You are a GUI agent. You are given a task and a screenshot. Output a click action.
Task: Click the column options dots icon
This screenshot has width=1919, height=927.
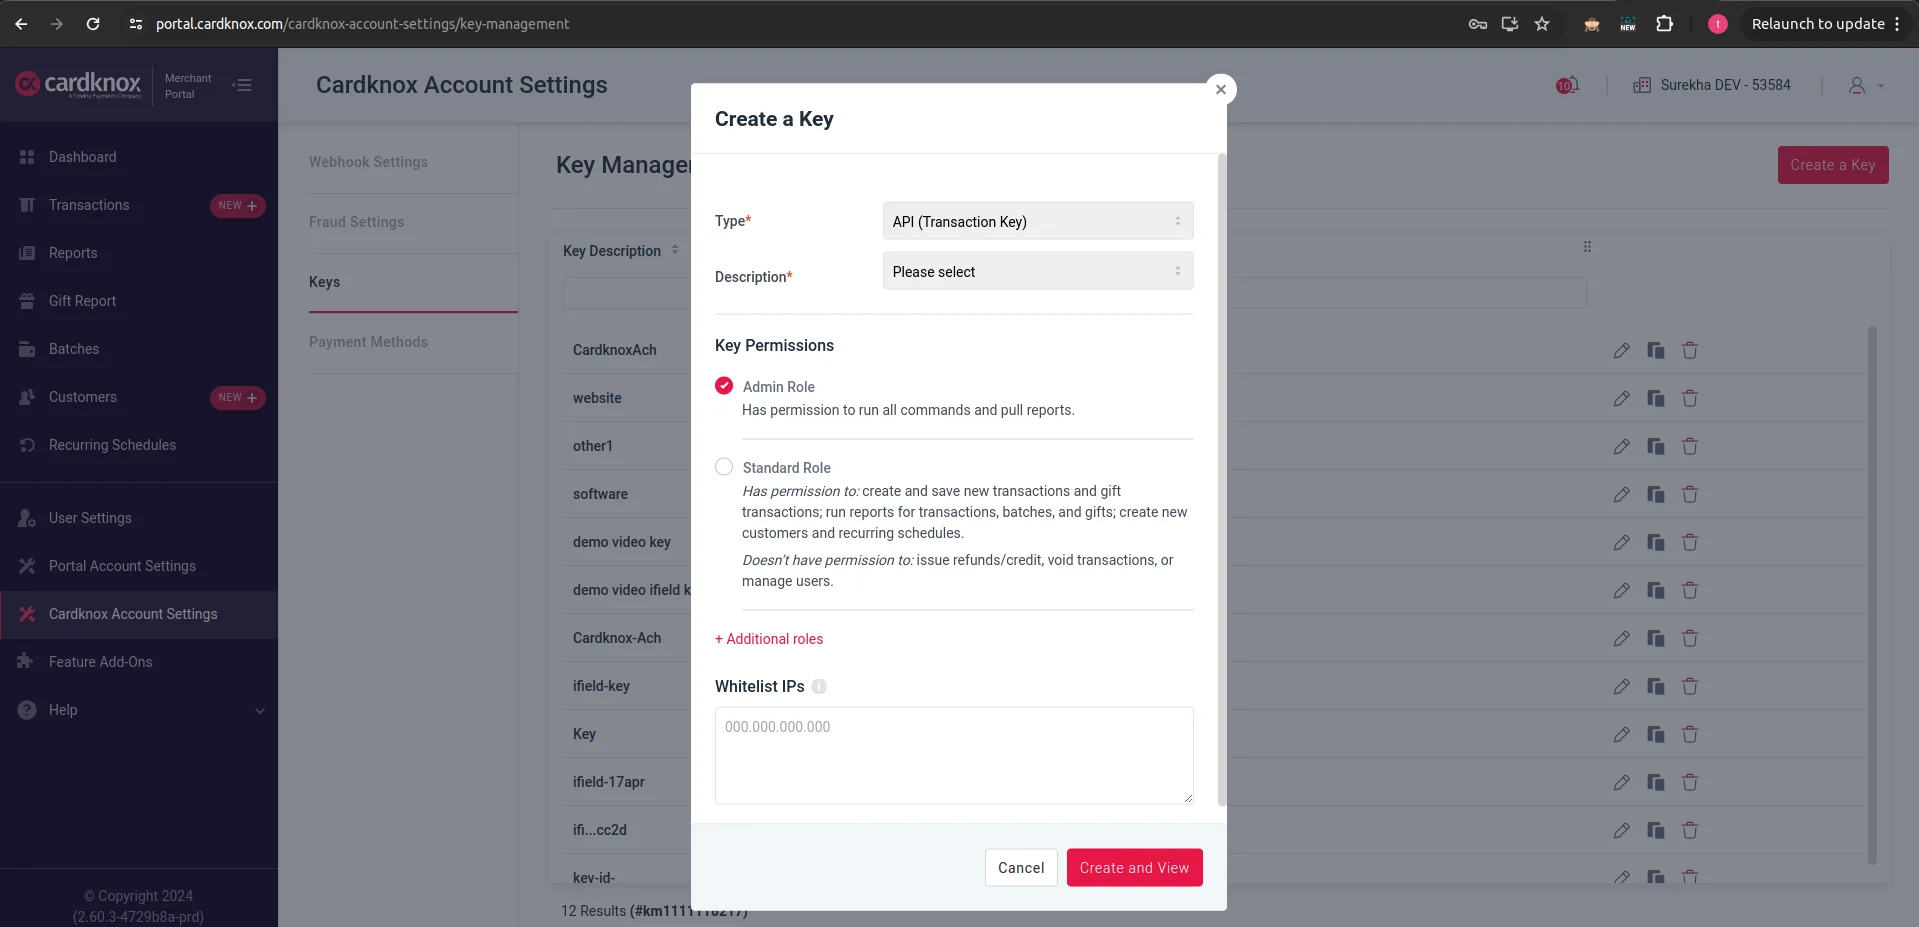click(1587, 247)
